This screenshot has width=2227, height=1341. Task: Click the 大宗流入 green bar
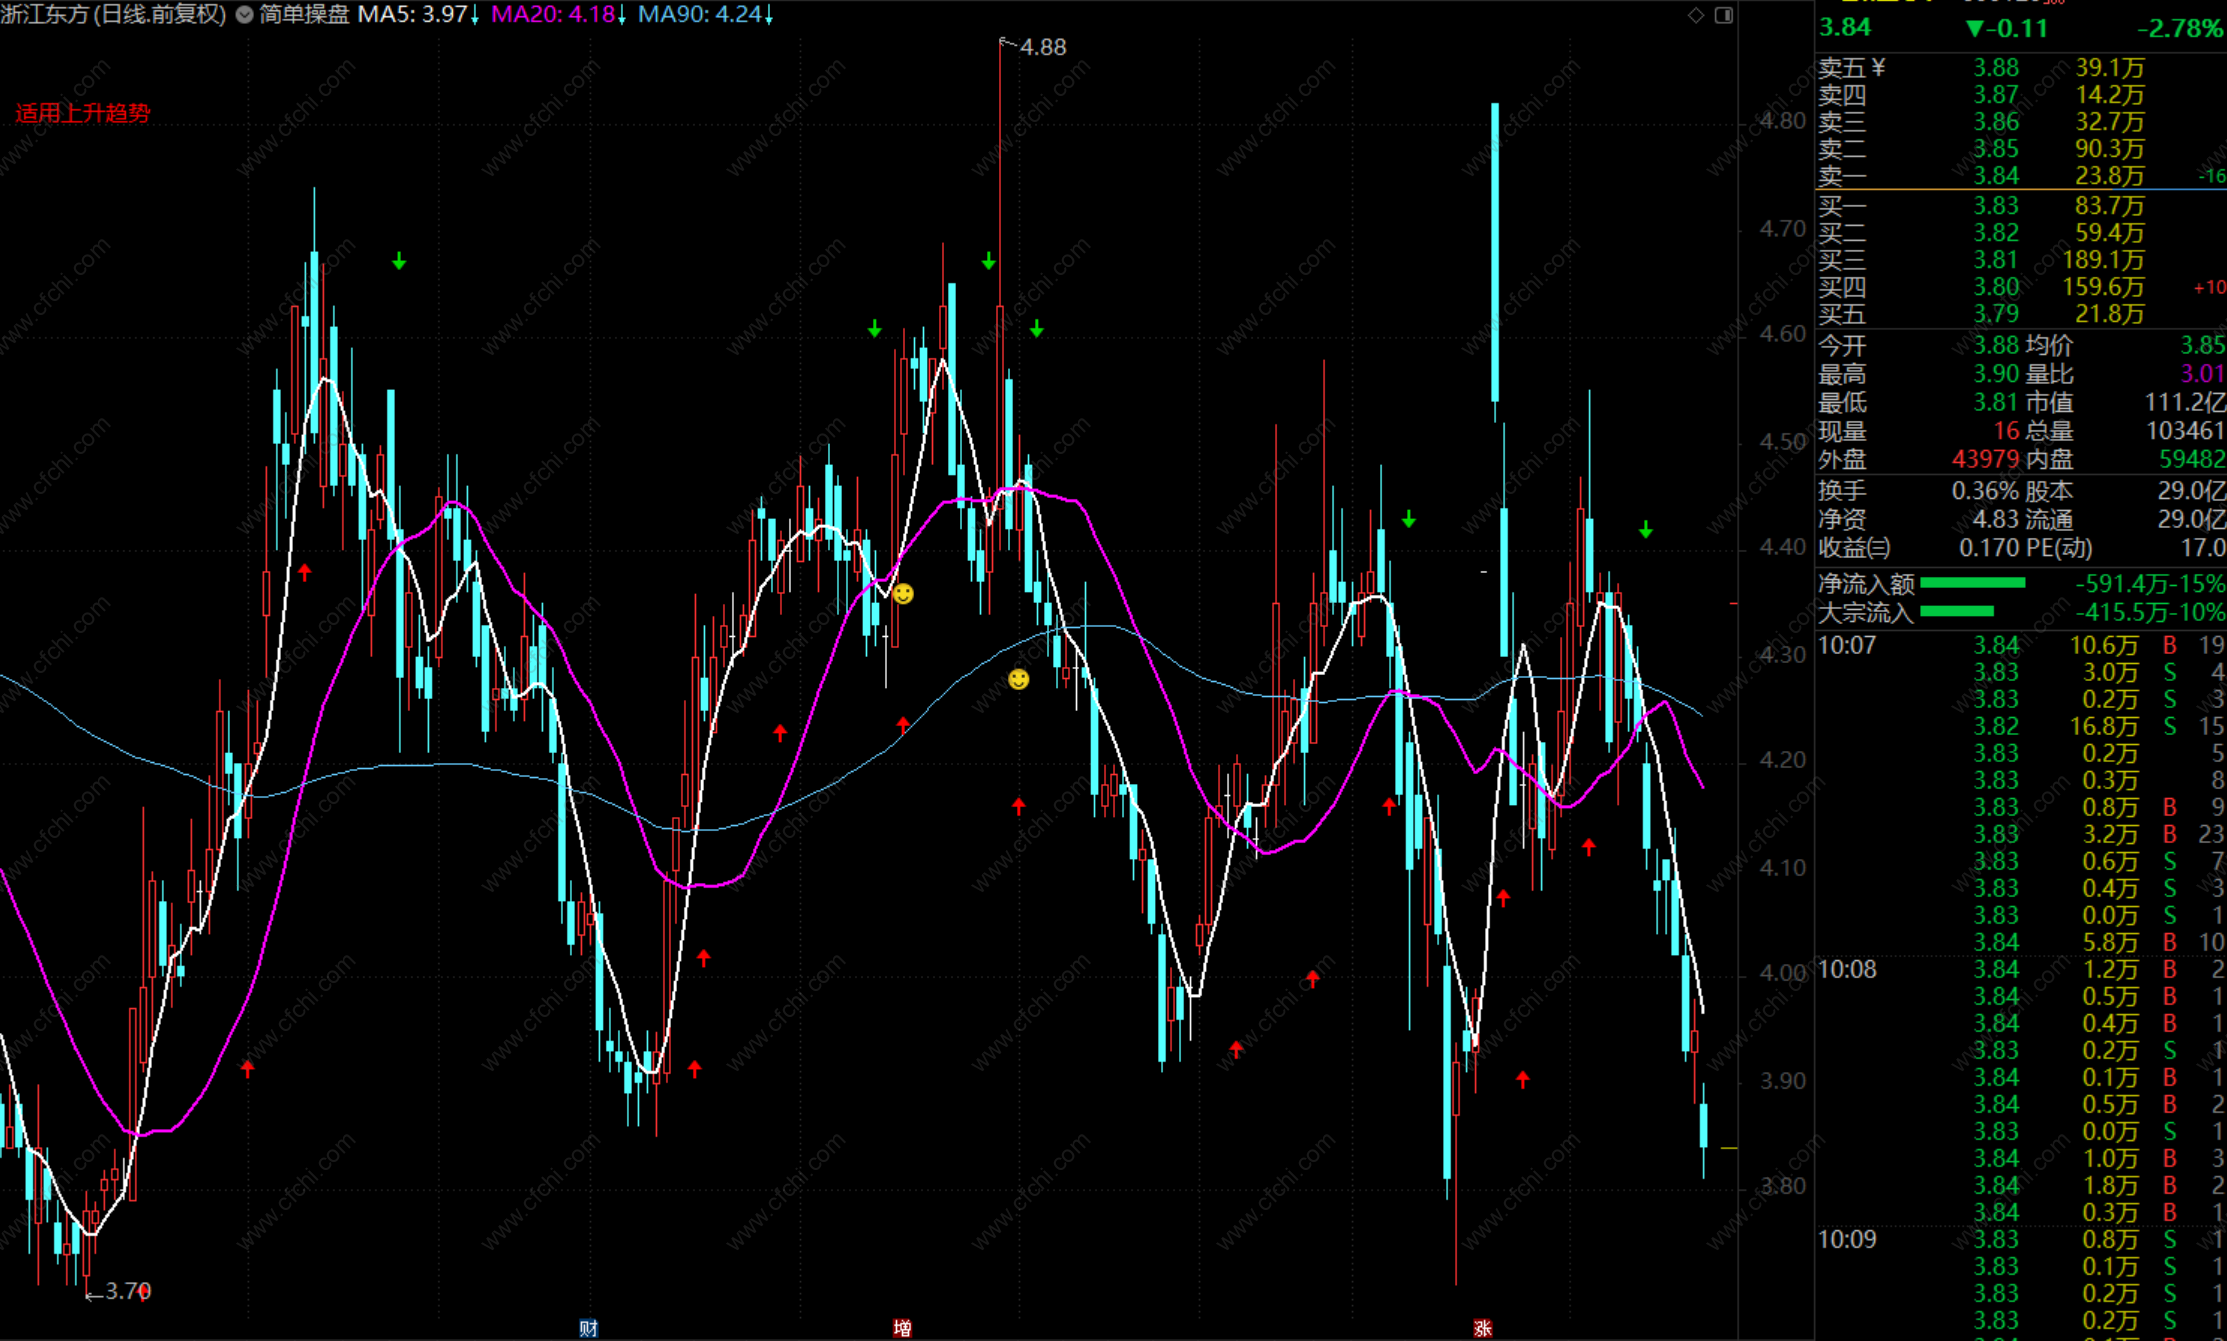[1957, 612]
